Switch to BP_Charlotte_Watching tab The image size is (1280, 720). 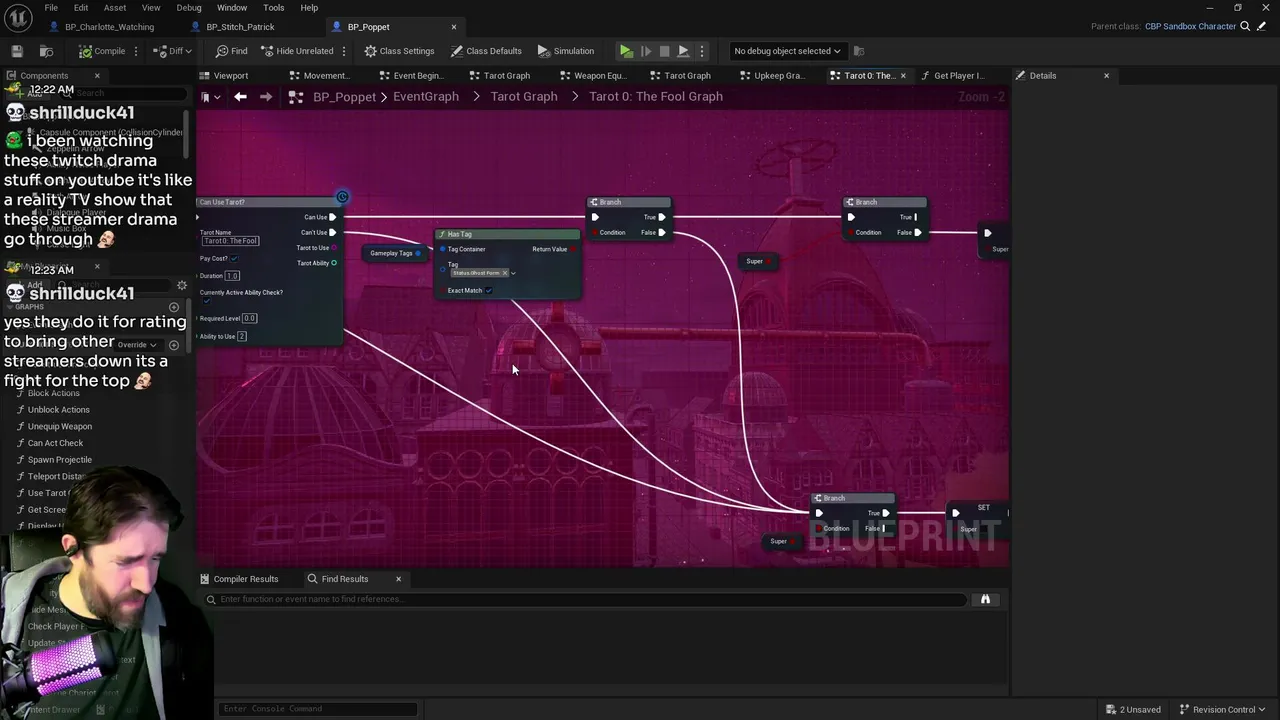click(x=109, y=27)
